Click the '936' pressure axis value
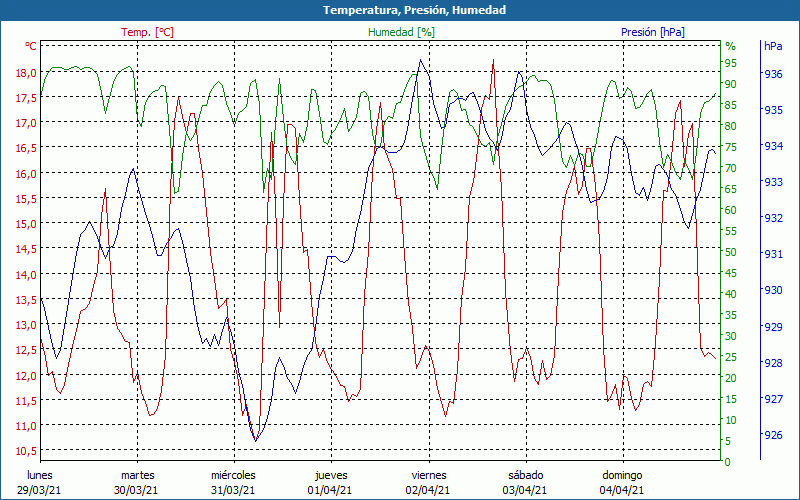 pyautogui.click(x=773, y=74)
